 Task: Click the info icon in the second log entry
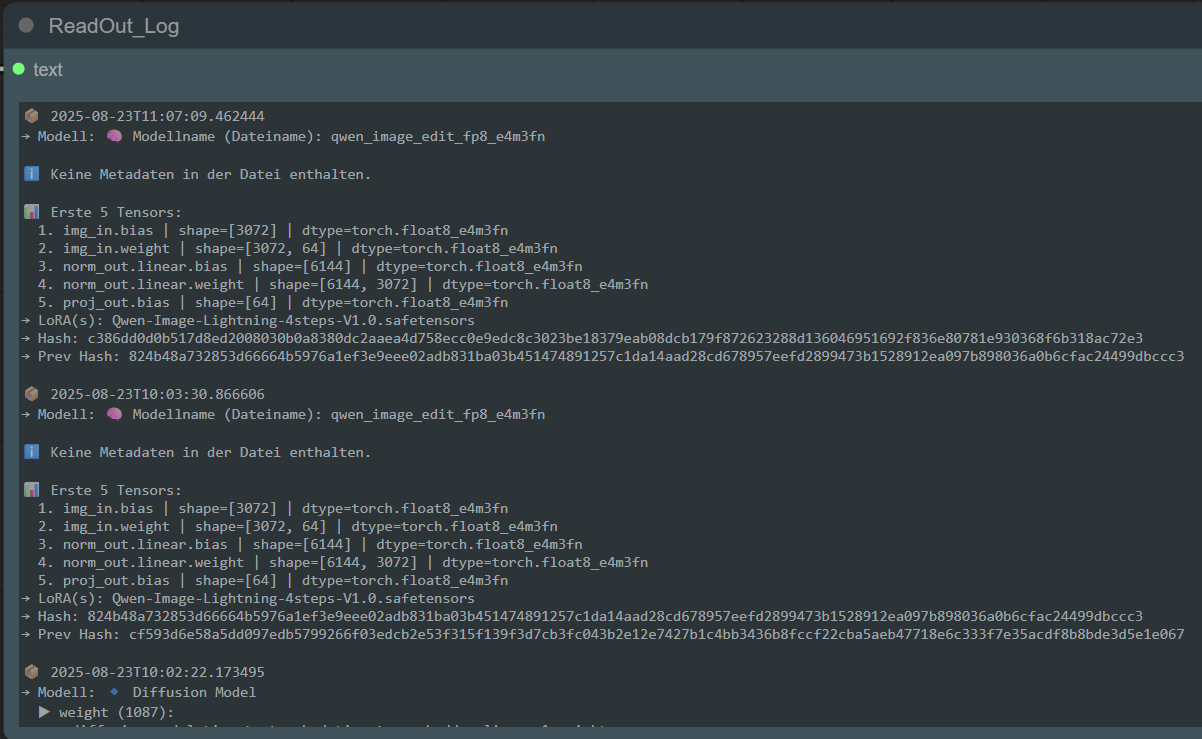click(31, 451)
